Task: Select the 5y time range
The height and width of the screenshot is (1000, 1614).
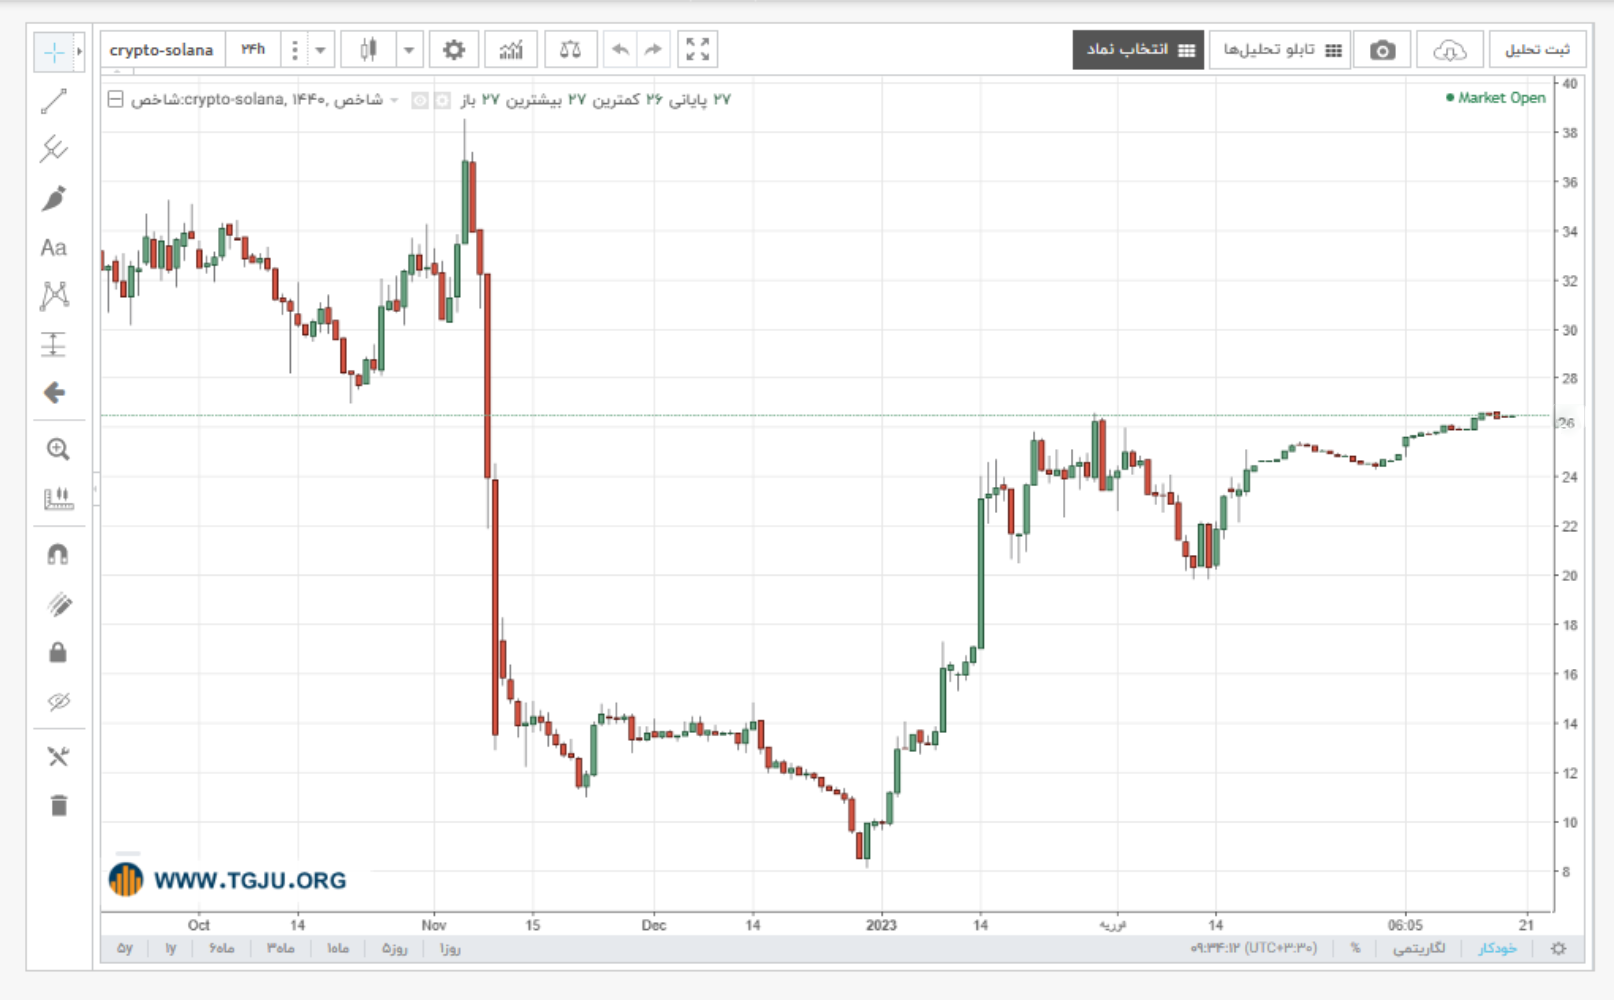Action: (125, 948)
